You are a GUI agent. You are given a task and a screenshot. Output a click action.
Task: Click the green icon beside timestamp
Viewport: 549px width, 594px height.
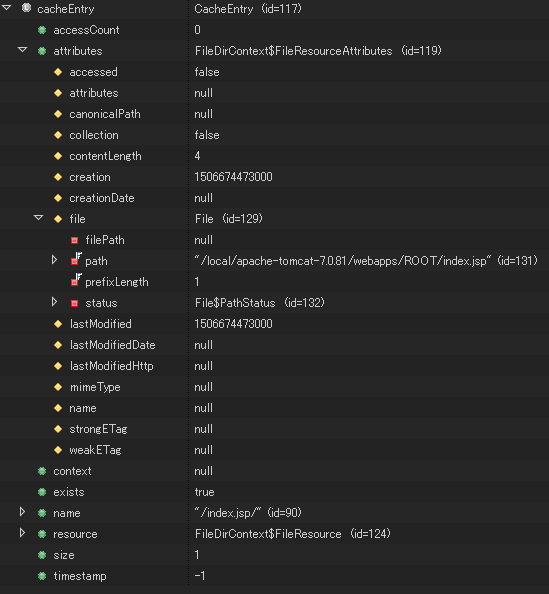pos(42,576)
